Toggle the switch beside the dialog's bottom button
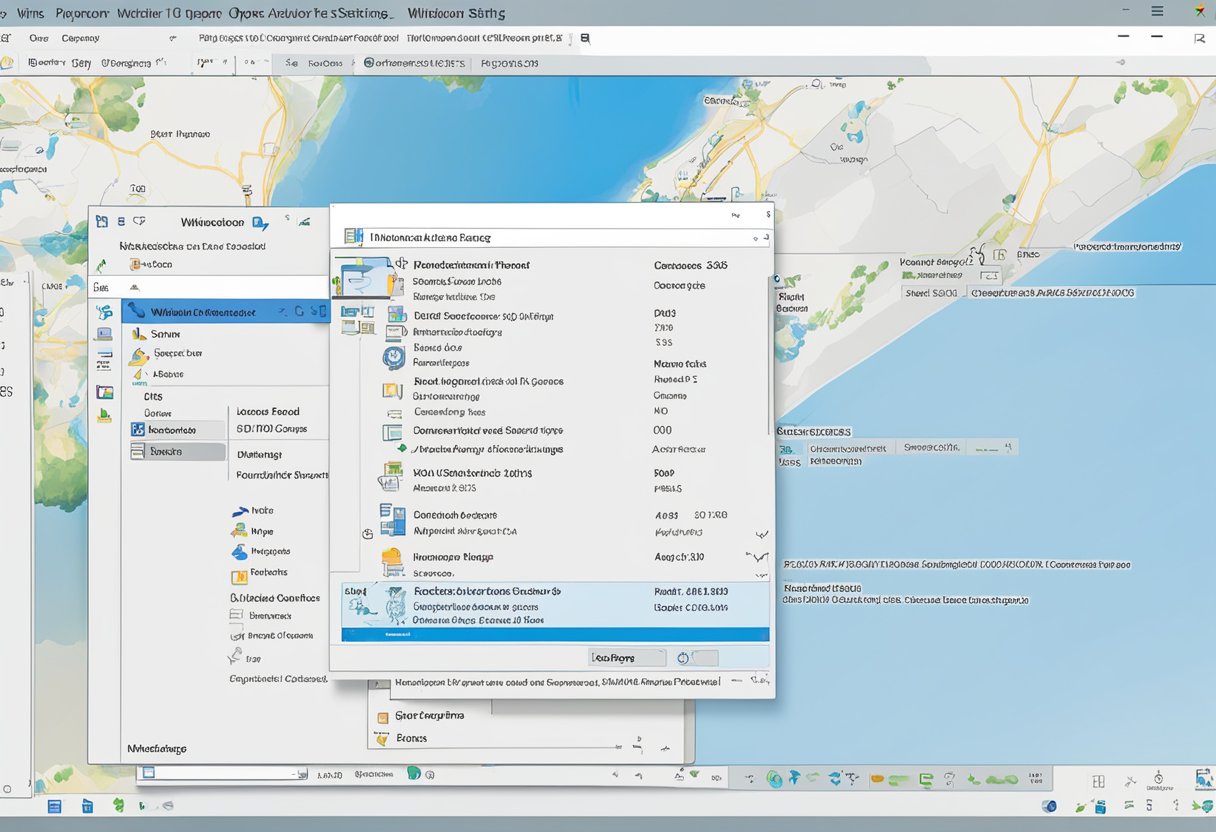 coord(697,658)
